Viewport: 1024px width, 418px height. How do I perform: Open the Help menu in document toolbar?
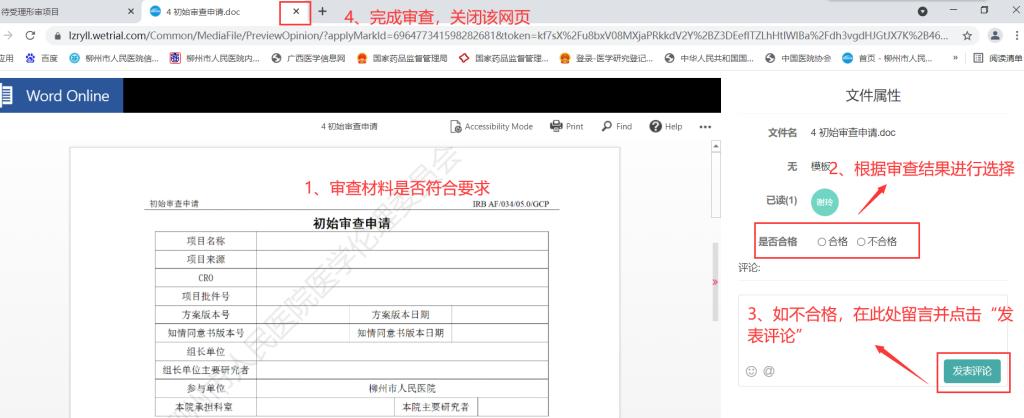point(666,127)
